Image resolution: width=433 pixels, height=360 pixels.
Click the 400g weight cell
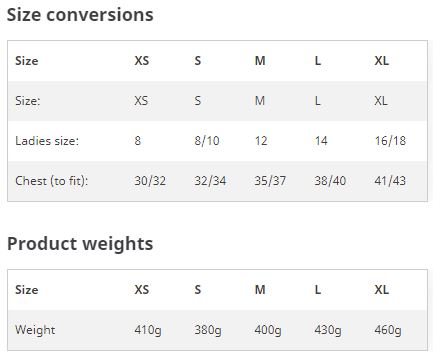[268, 330]
